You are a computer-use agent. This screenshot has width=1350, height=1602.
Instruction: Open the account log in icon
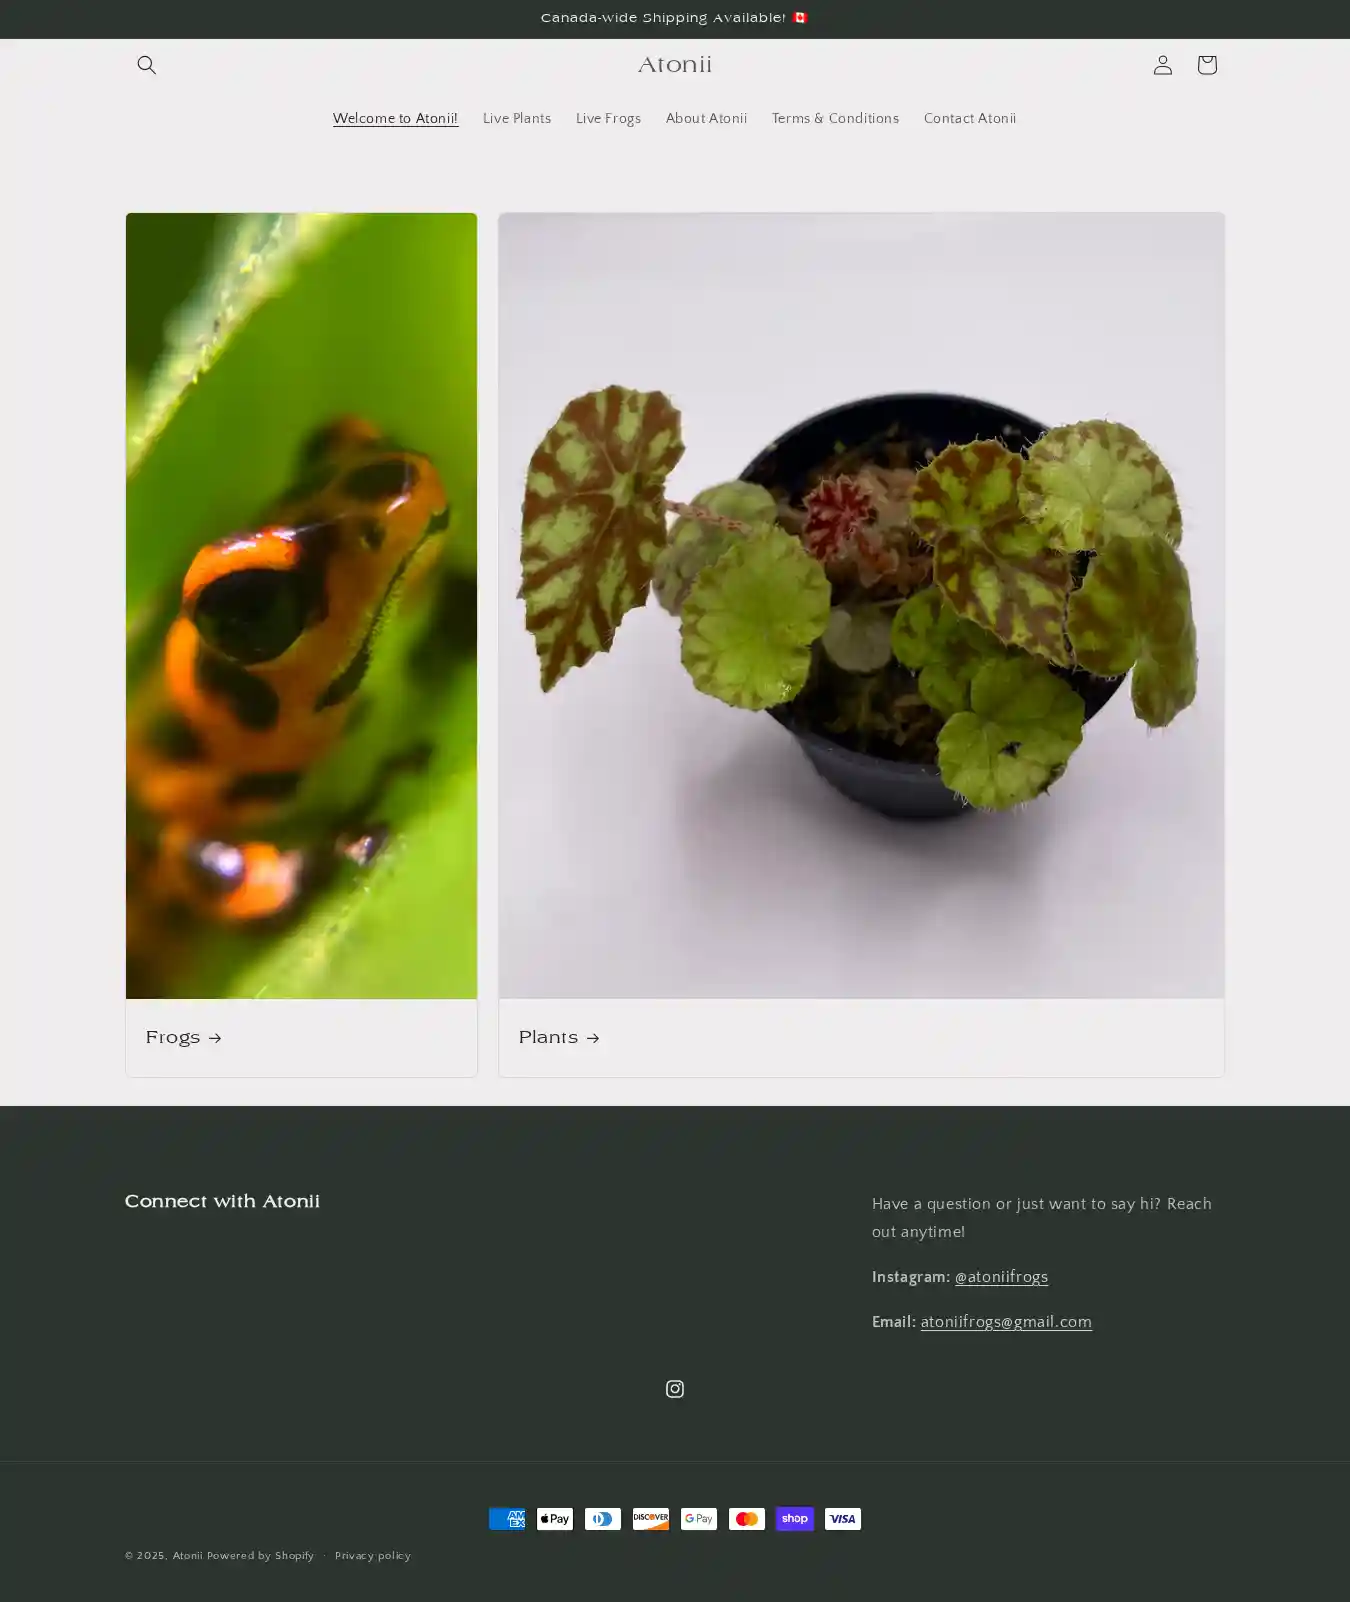[x=1162, y=65]
